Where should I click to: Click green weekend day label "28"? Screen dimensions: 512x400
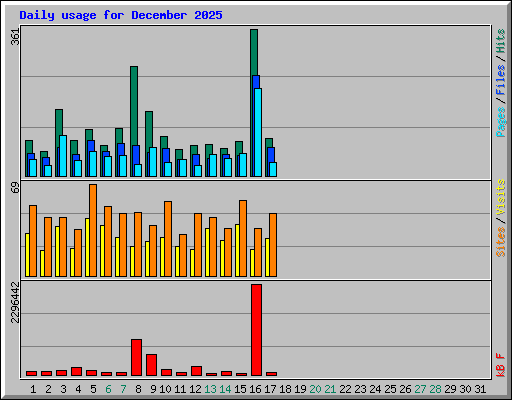pos(435,389)
